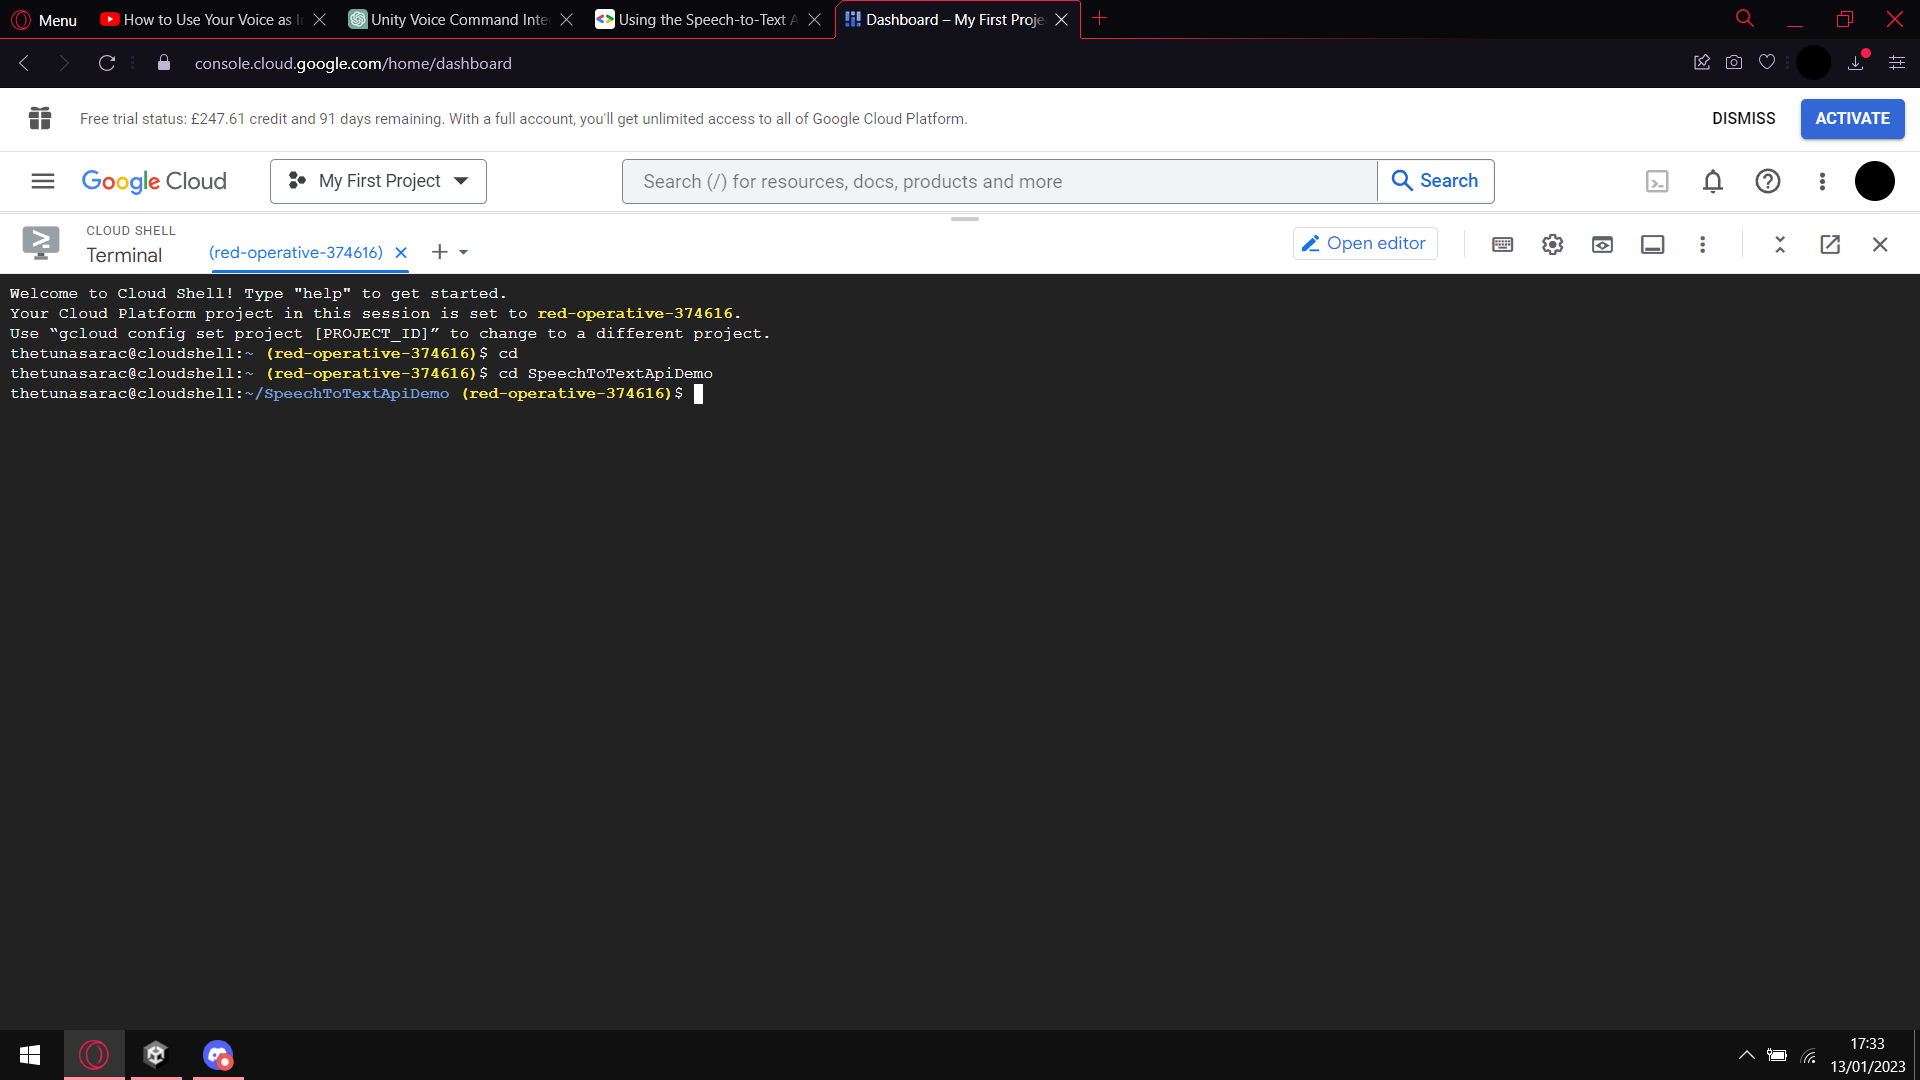Open Google Cloud notifications bell
Screen dimensions: 1920x1080
click(x=1712, y=181)
